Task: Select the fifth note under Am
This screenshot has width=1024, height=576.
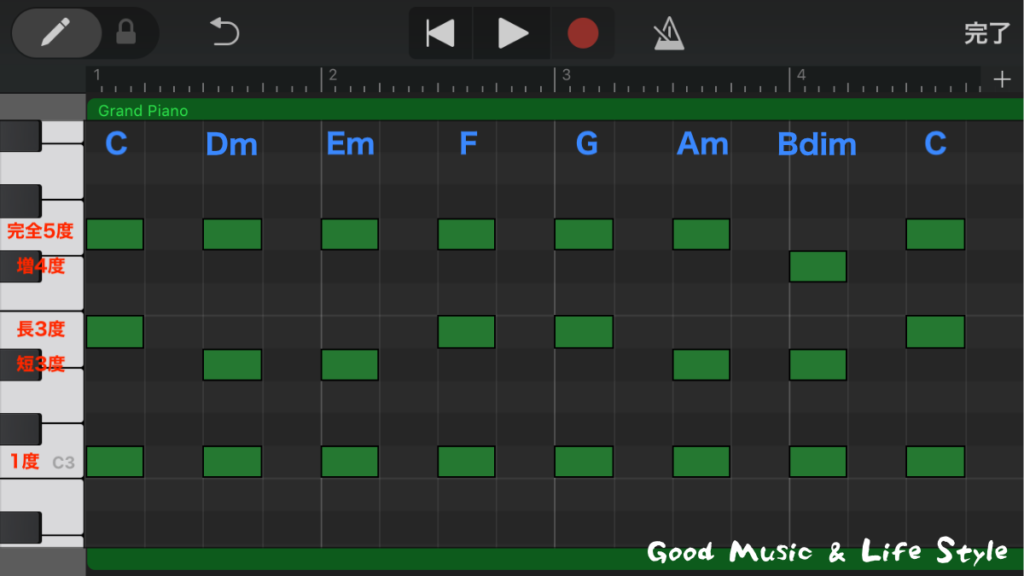Action: (701, 234)
